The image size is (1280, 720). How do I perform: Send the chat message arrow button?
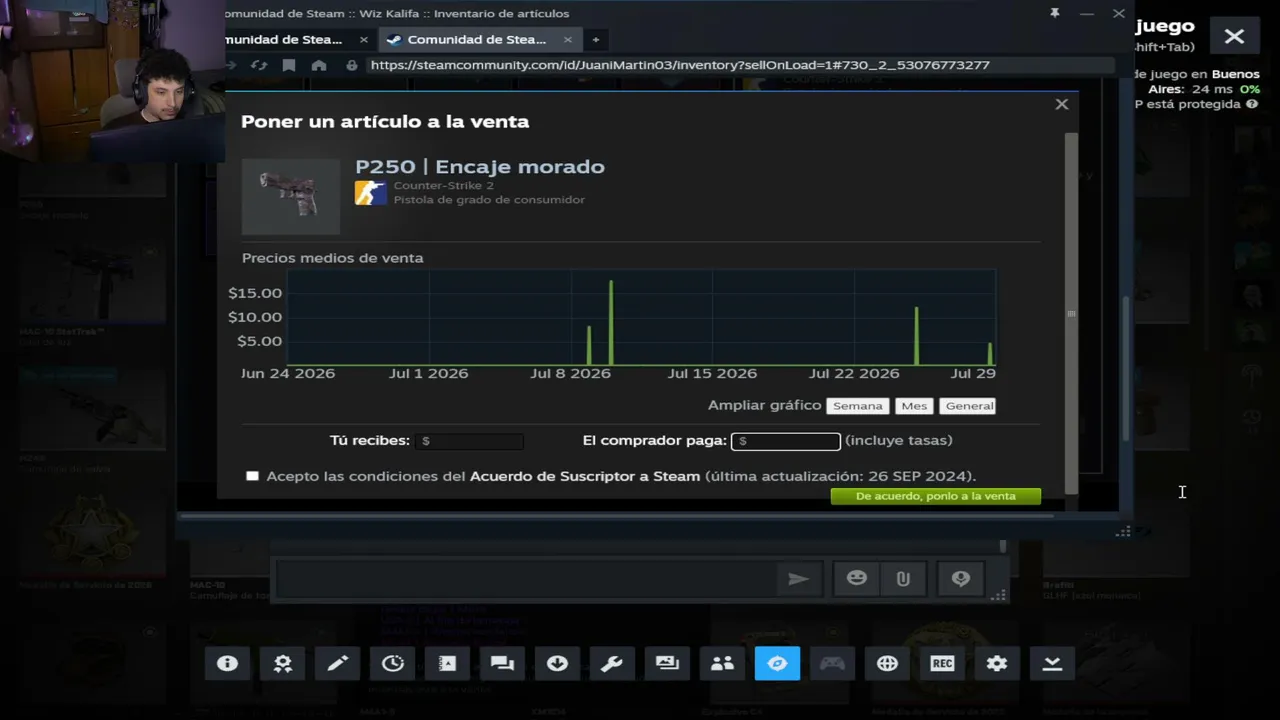coord(798,578)
